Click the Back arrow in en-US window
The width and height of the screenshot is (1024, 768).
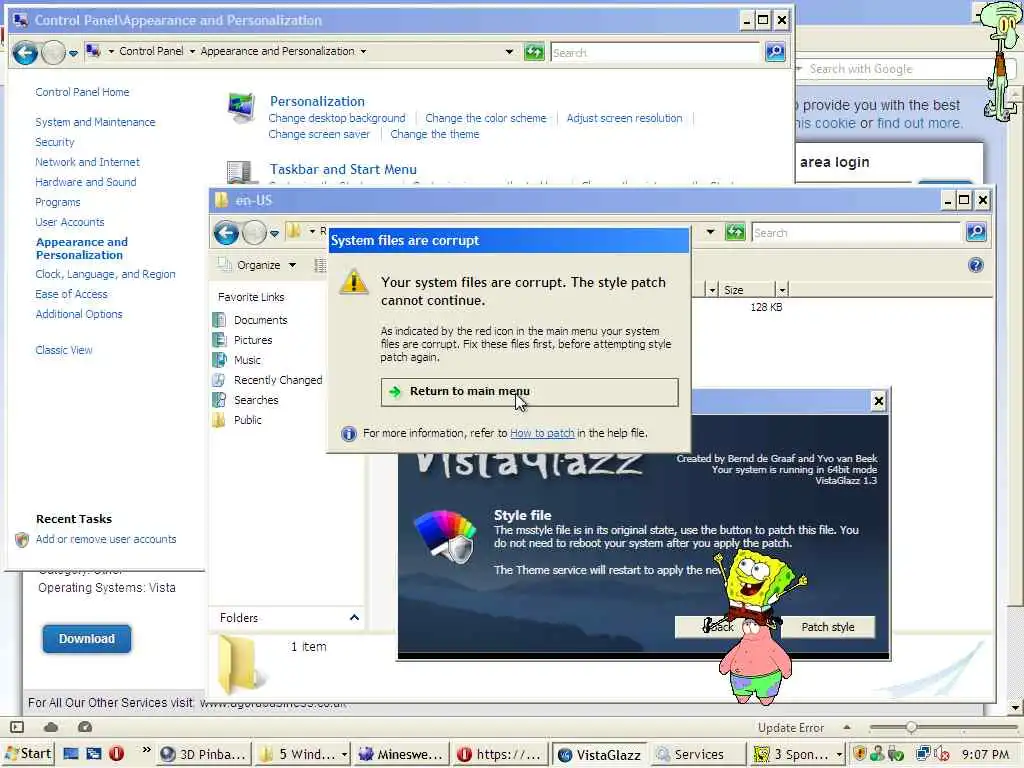227,232
